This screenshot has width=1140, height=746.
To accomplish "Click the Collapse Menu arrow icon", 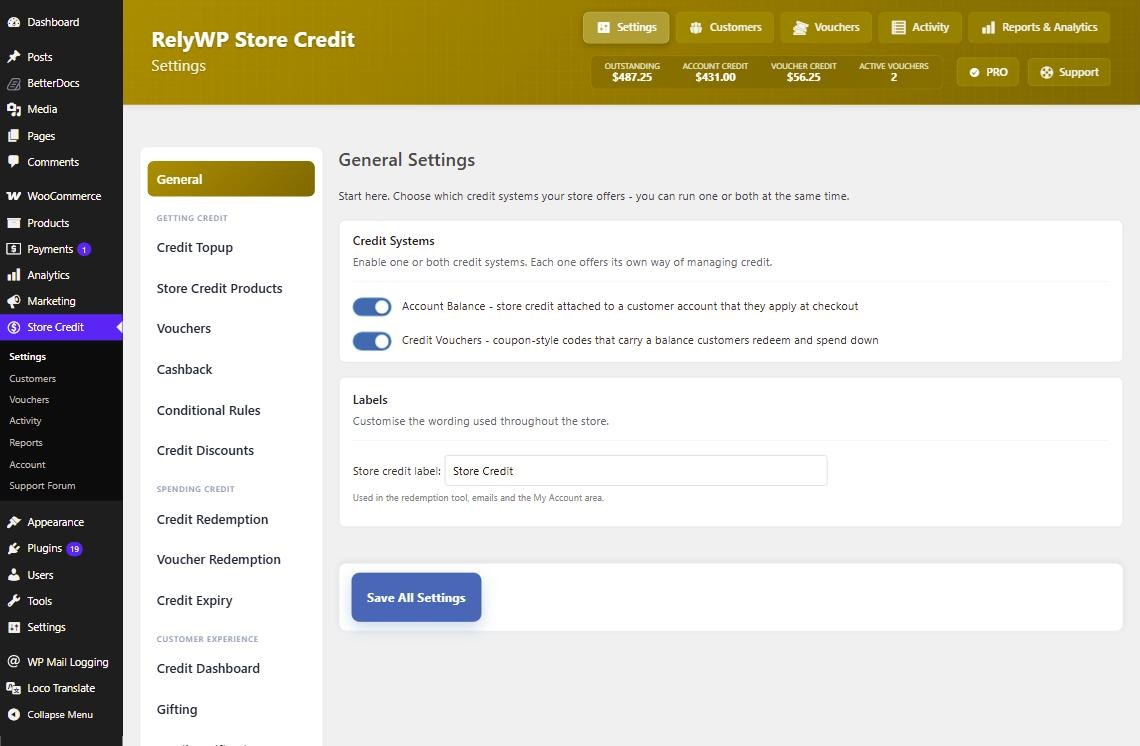I will pos(14,714).
